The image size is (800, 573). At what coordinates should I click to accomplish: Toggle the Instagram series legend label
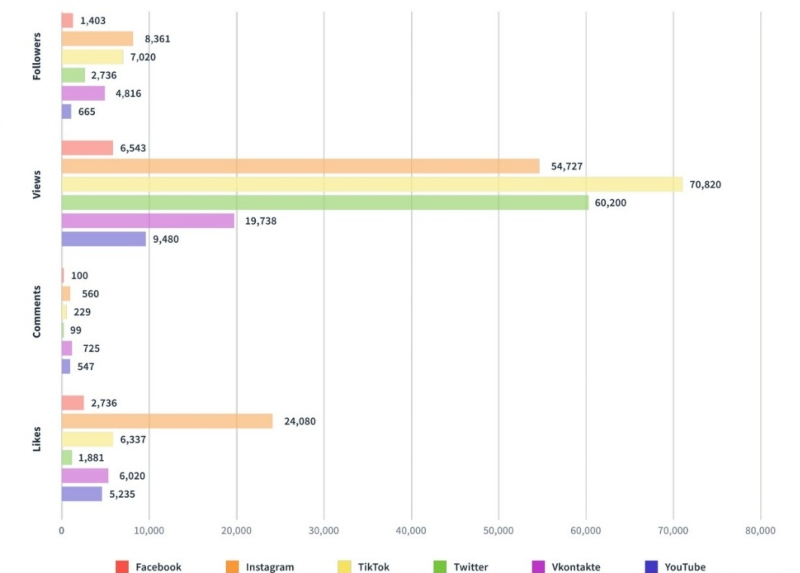(270, 567)
